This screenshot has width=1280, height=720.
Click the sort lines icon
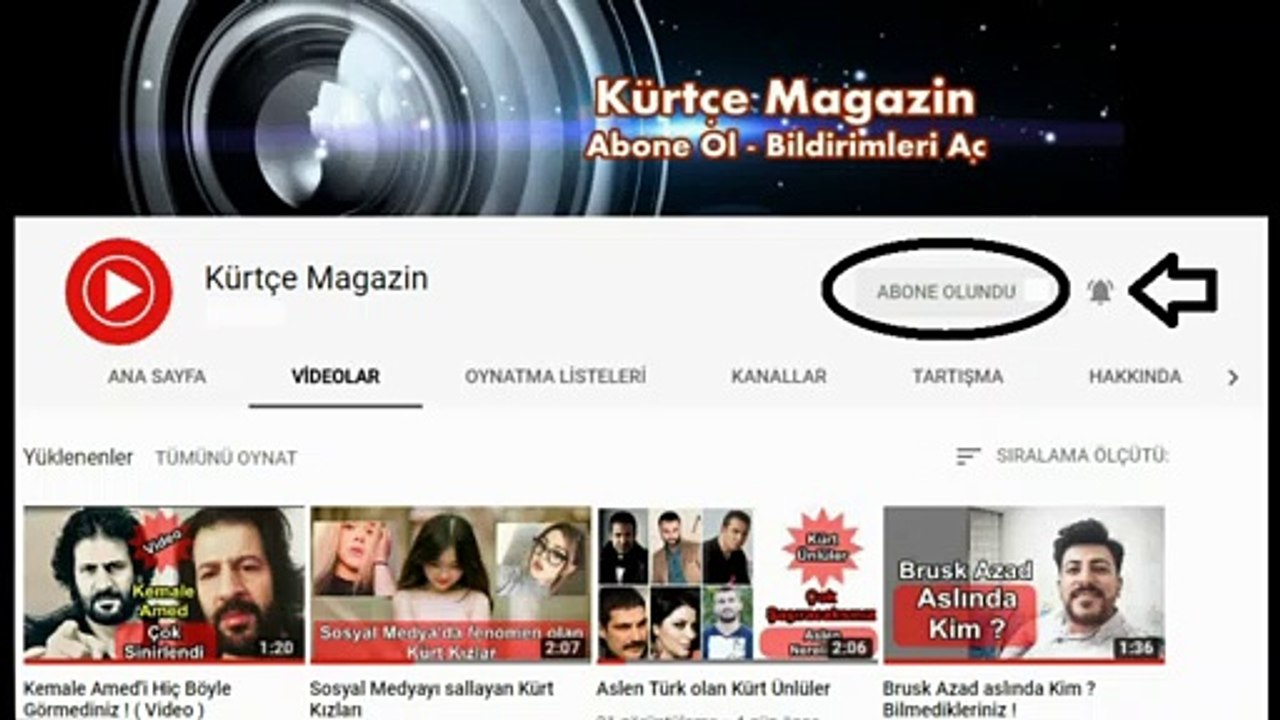[x=968, y=456]
